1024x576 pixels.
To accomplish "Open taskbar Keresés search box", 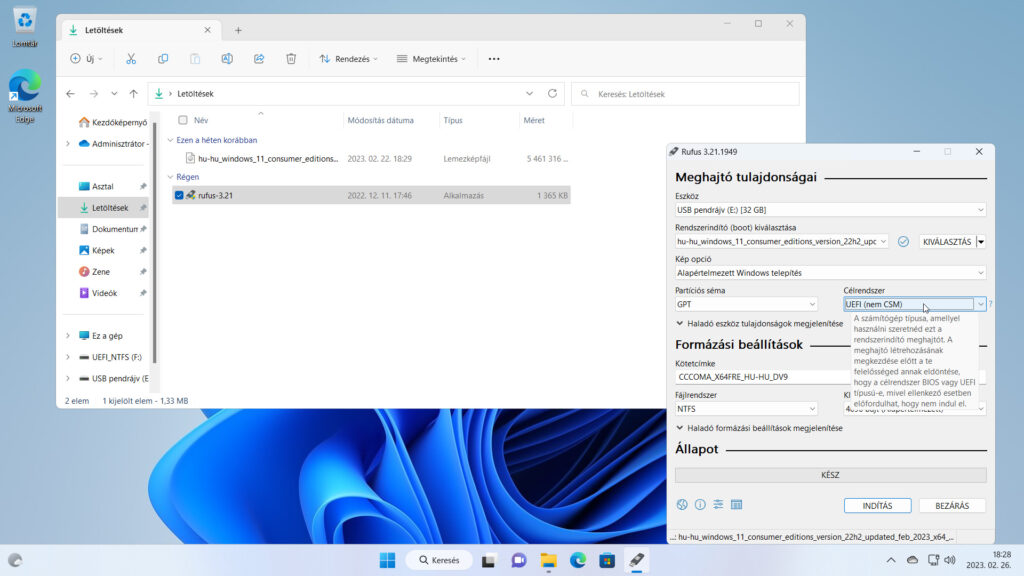I will pyautogui.click(x=439, y=560).
